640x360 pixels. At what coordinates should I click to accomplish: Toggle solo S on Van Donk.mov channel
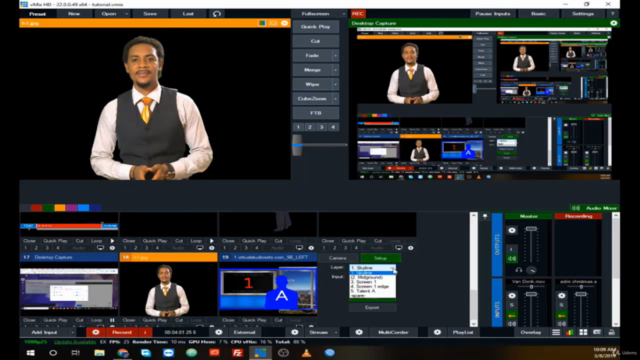[x=512, y=305]
